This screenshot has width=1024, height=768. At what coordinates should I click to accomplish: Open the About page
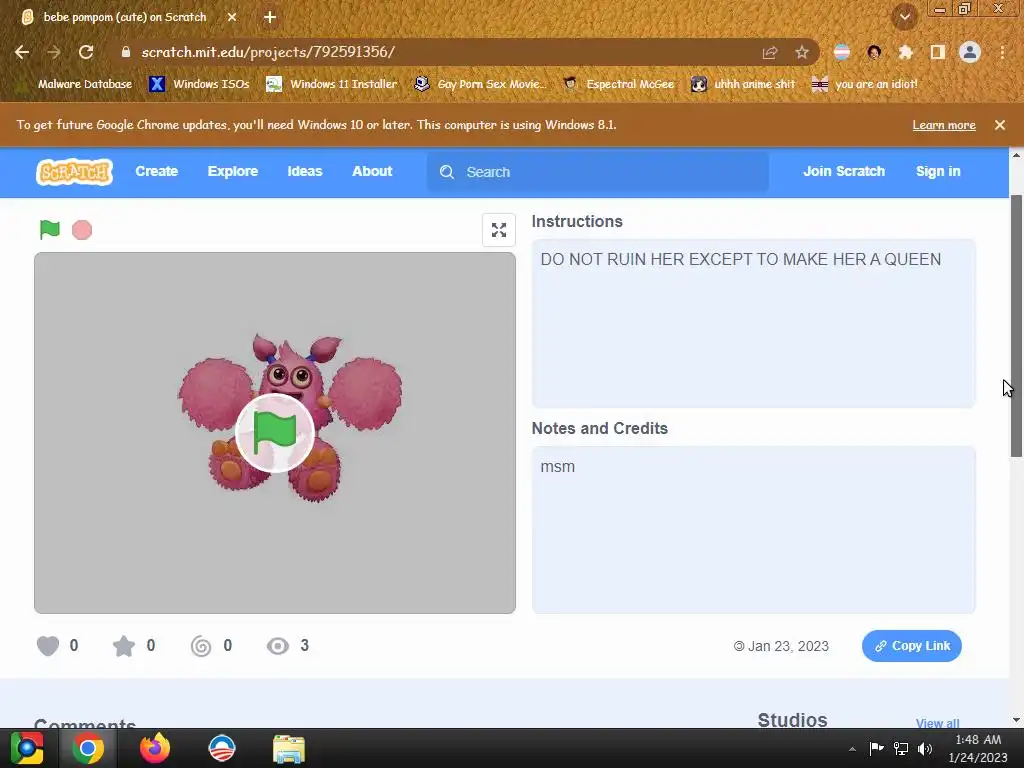pyautogui.click(x=372, y=171)
